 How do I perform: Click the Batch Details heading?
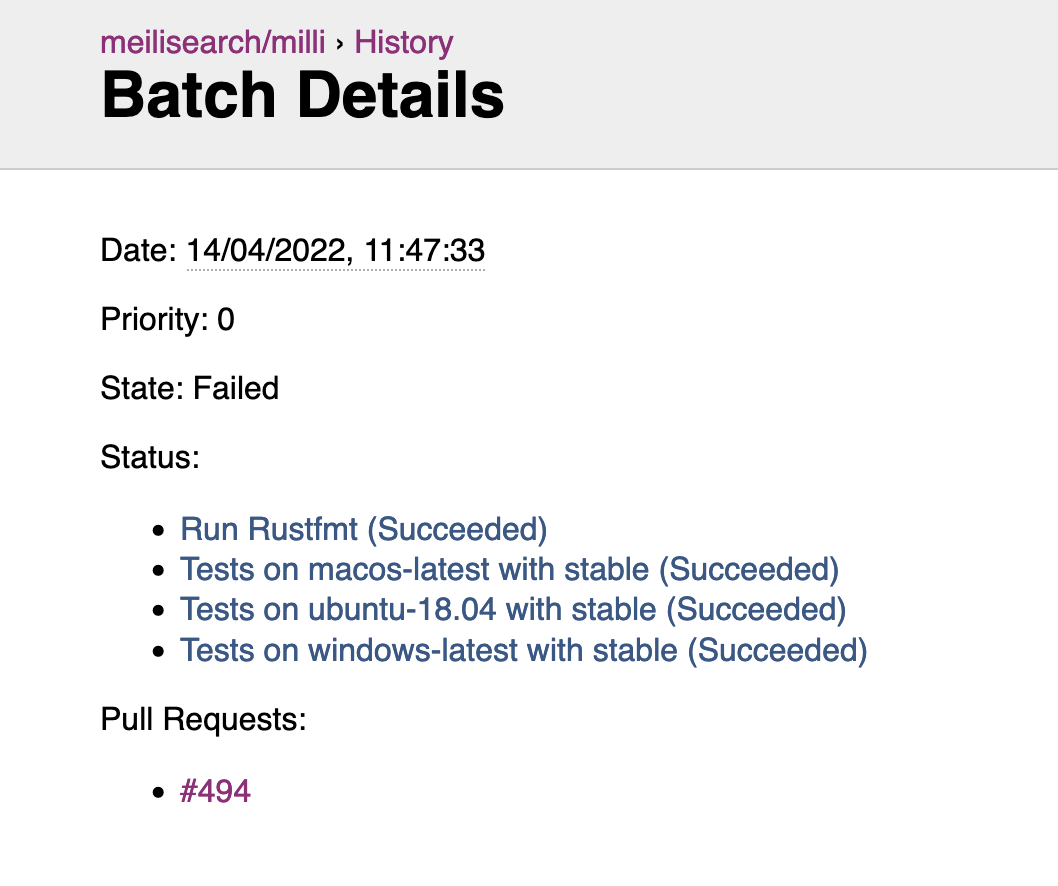(x=303, y=95)
